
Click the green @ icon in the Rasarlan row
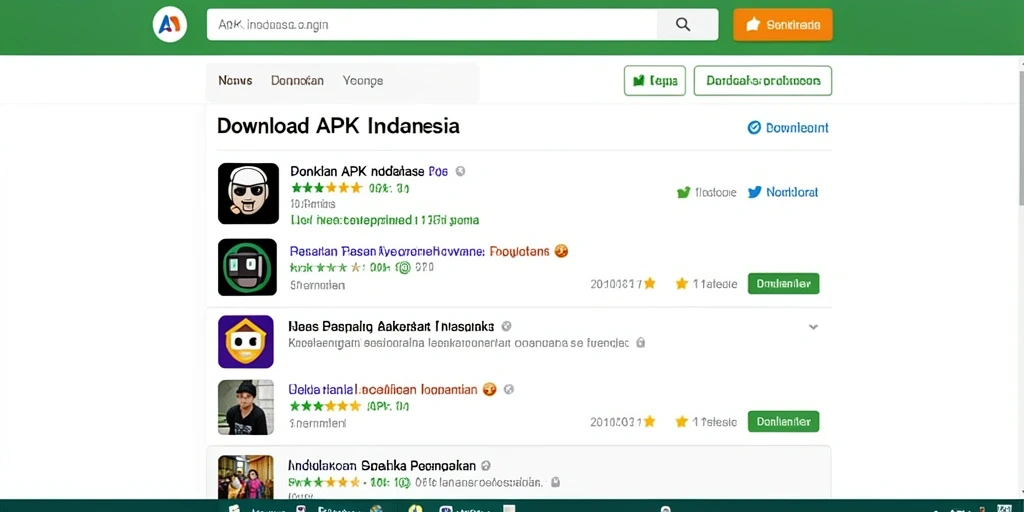[404, 268]
